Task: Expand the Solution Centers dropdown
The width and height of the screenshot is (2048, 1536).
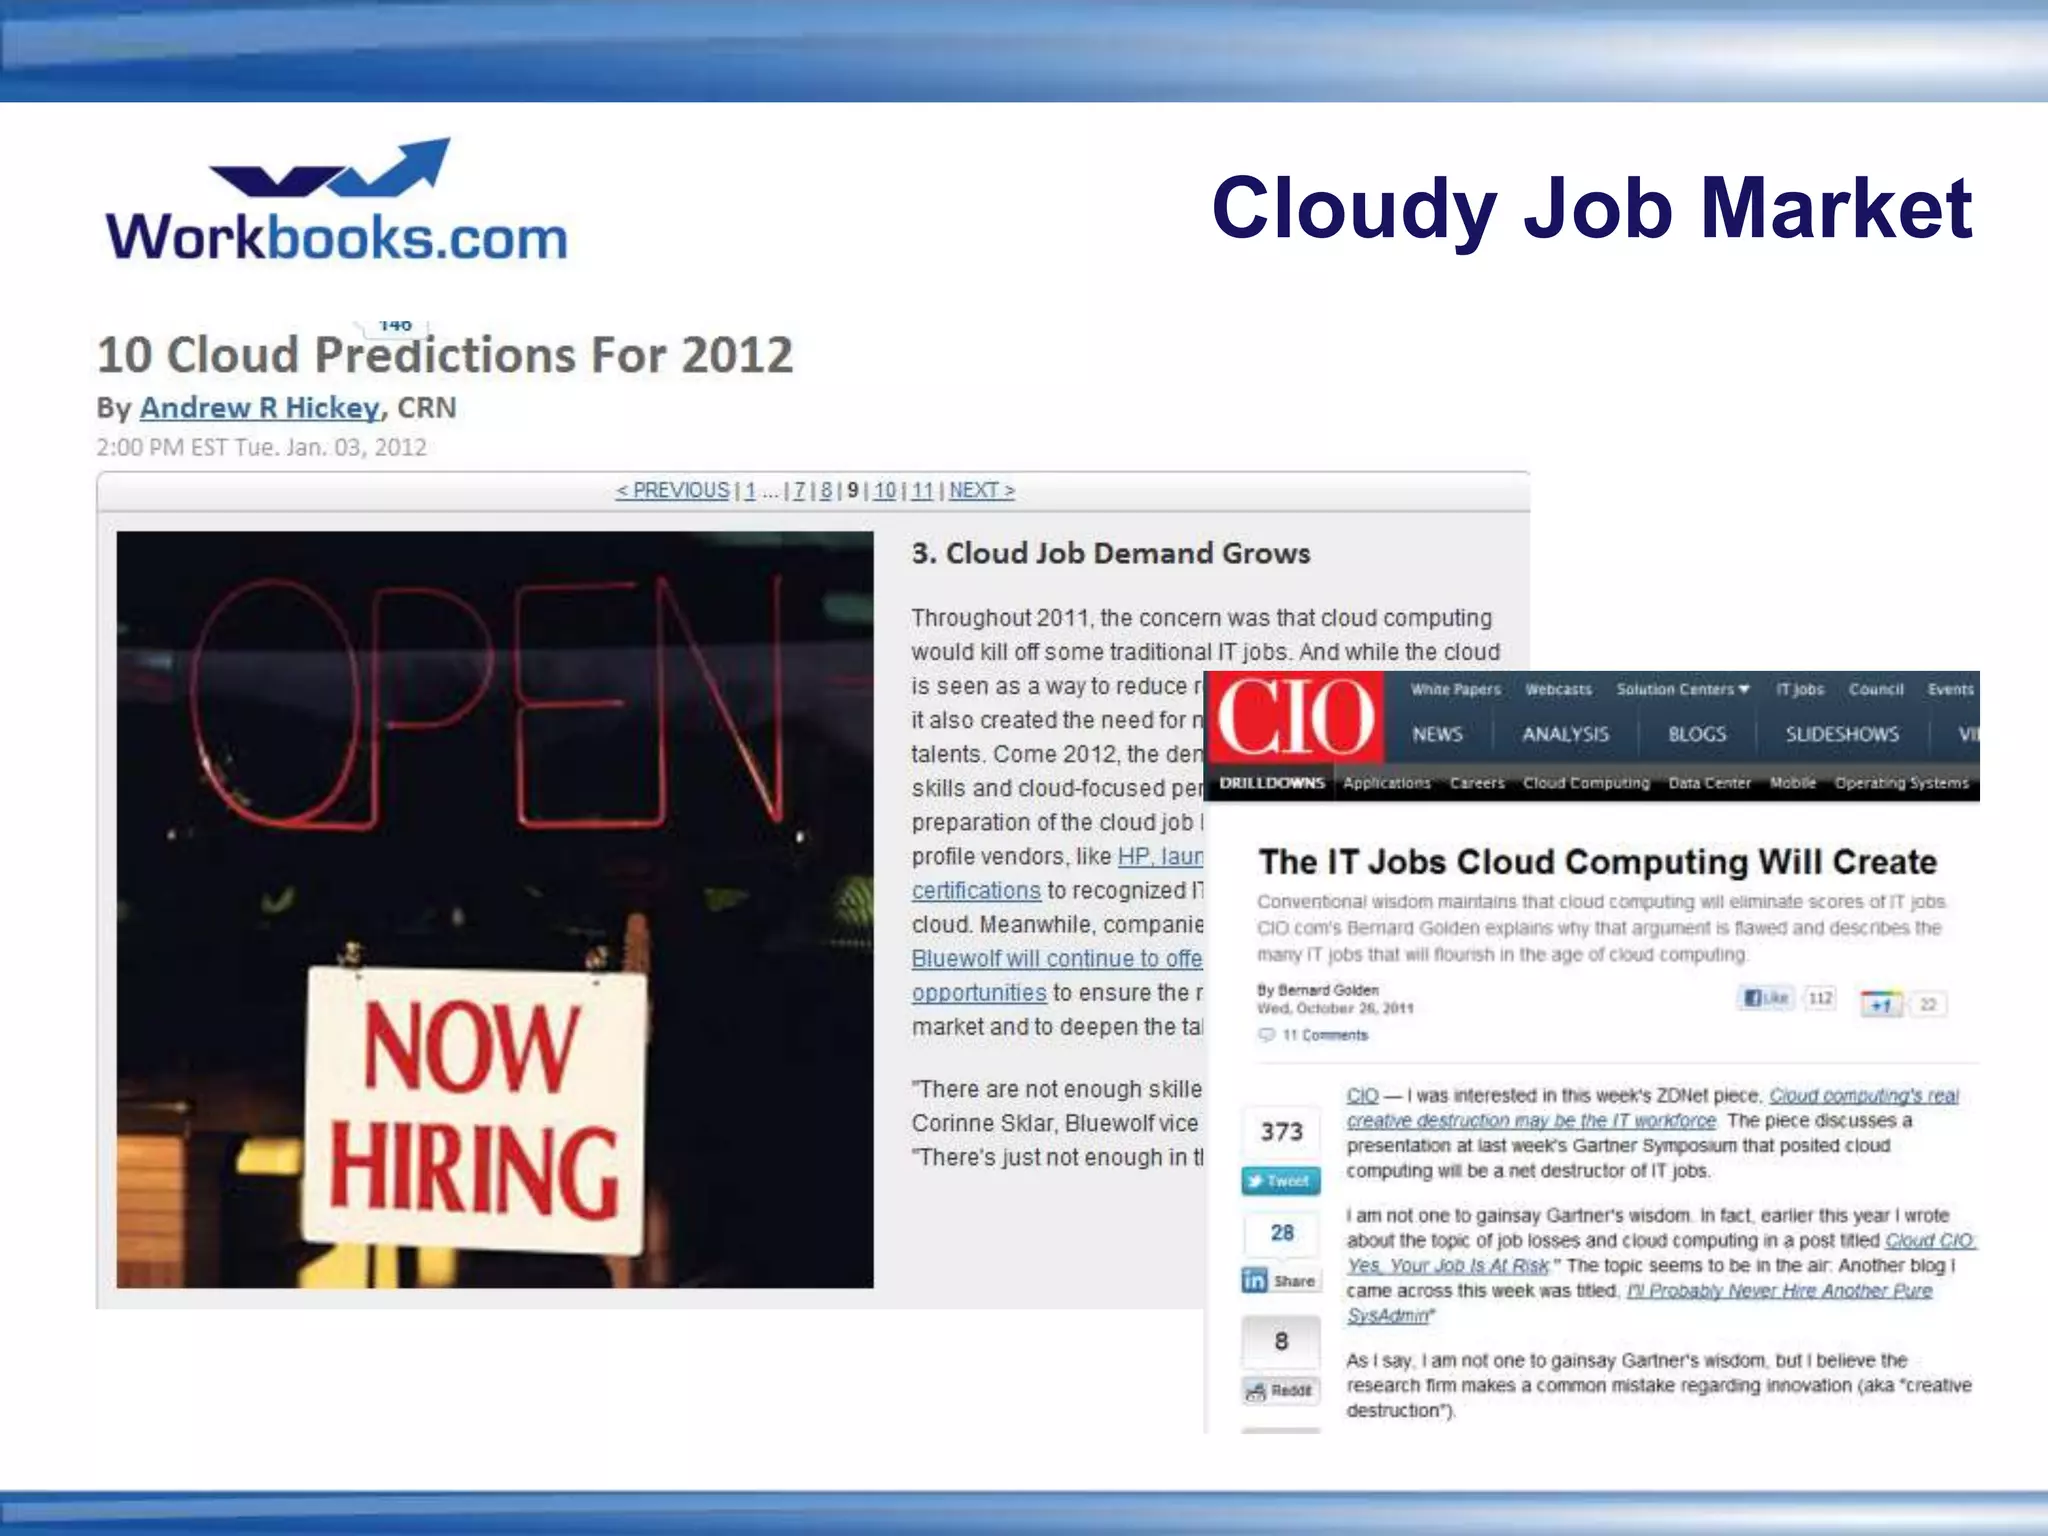Action: 1683,689
